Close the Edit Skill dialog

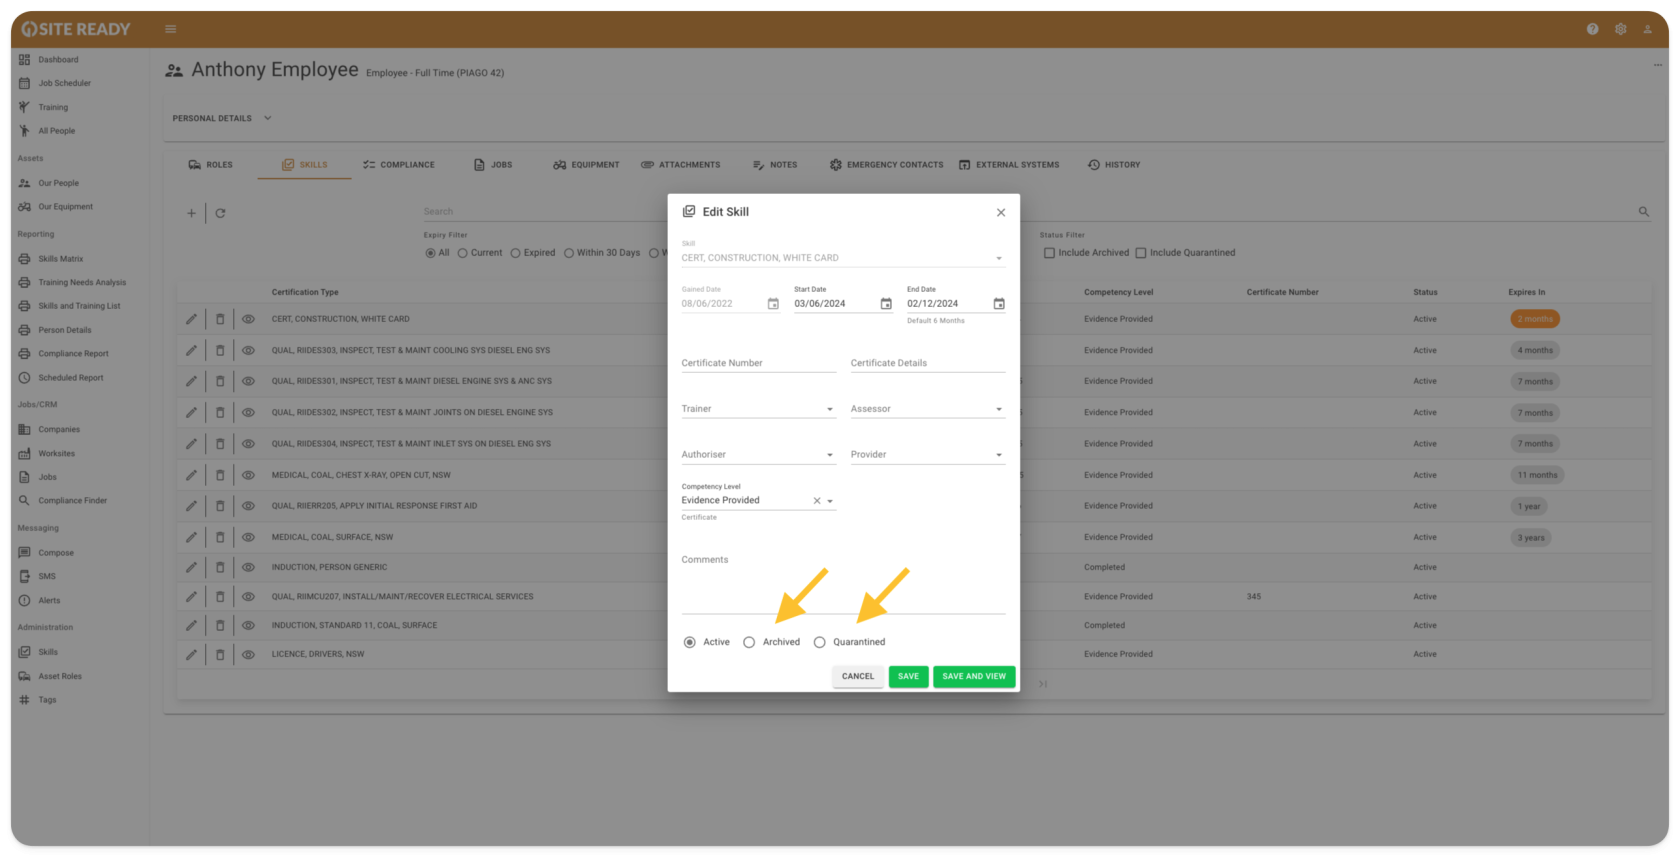coord(1000,213)
